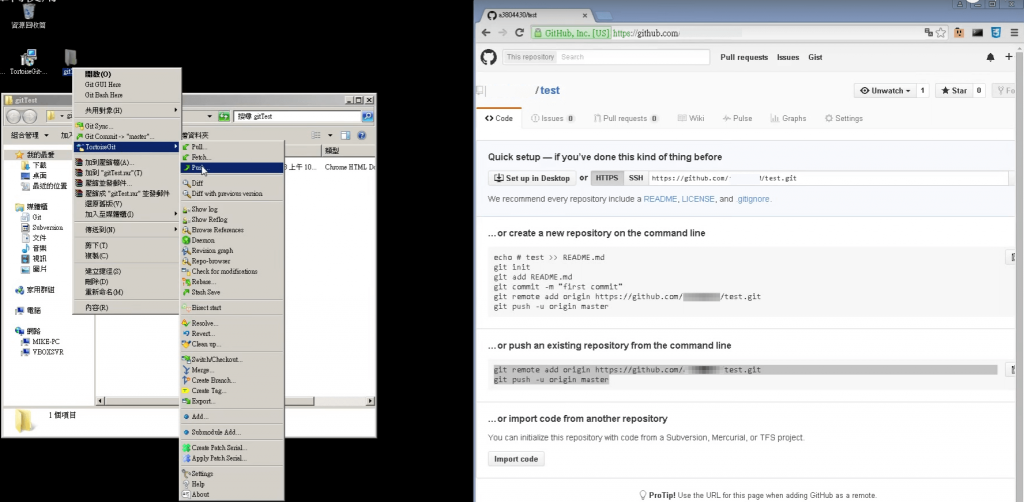
Task: Click GitHub octocat logo
Action: (x=488, y=57)
